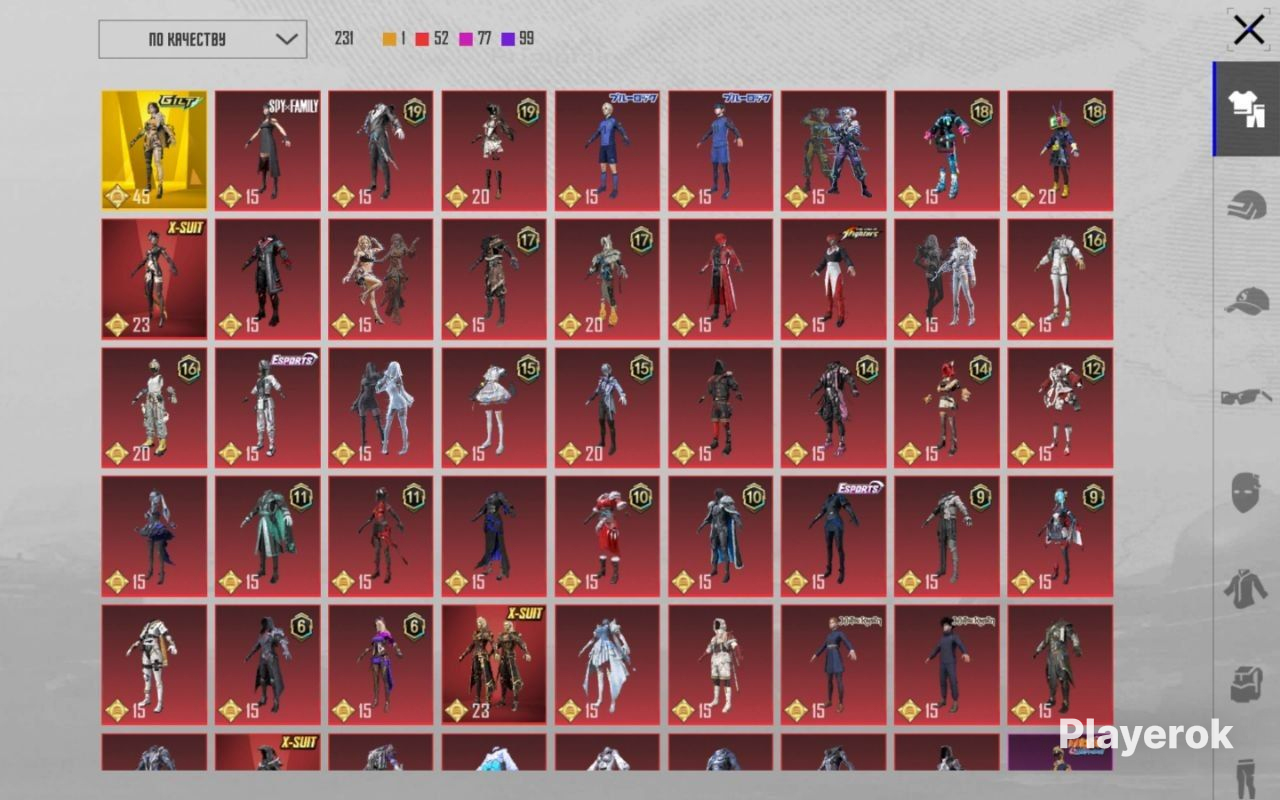Filter by red quality swatch
Screen dimensions: 1280x800
click(422, 39)
